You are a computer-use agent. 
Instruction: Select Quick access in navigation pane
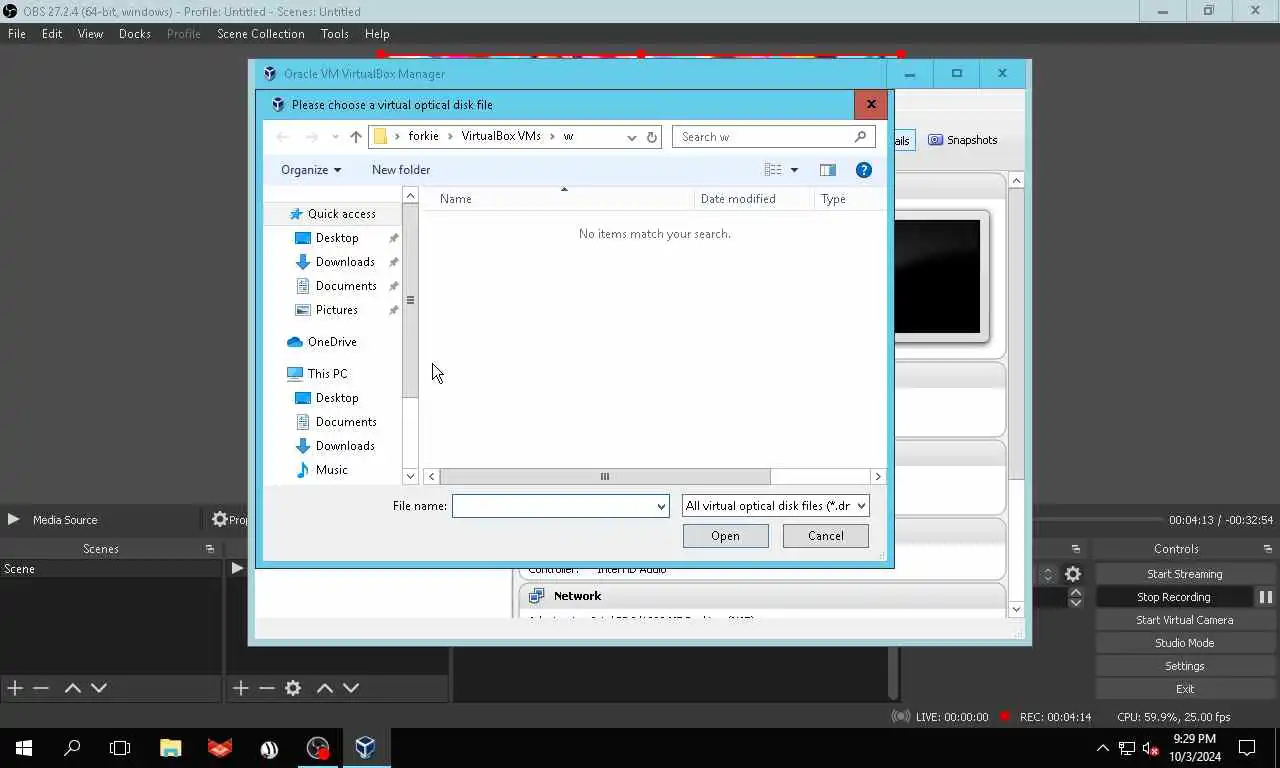(341, 214)
